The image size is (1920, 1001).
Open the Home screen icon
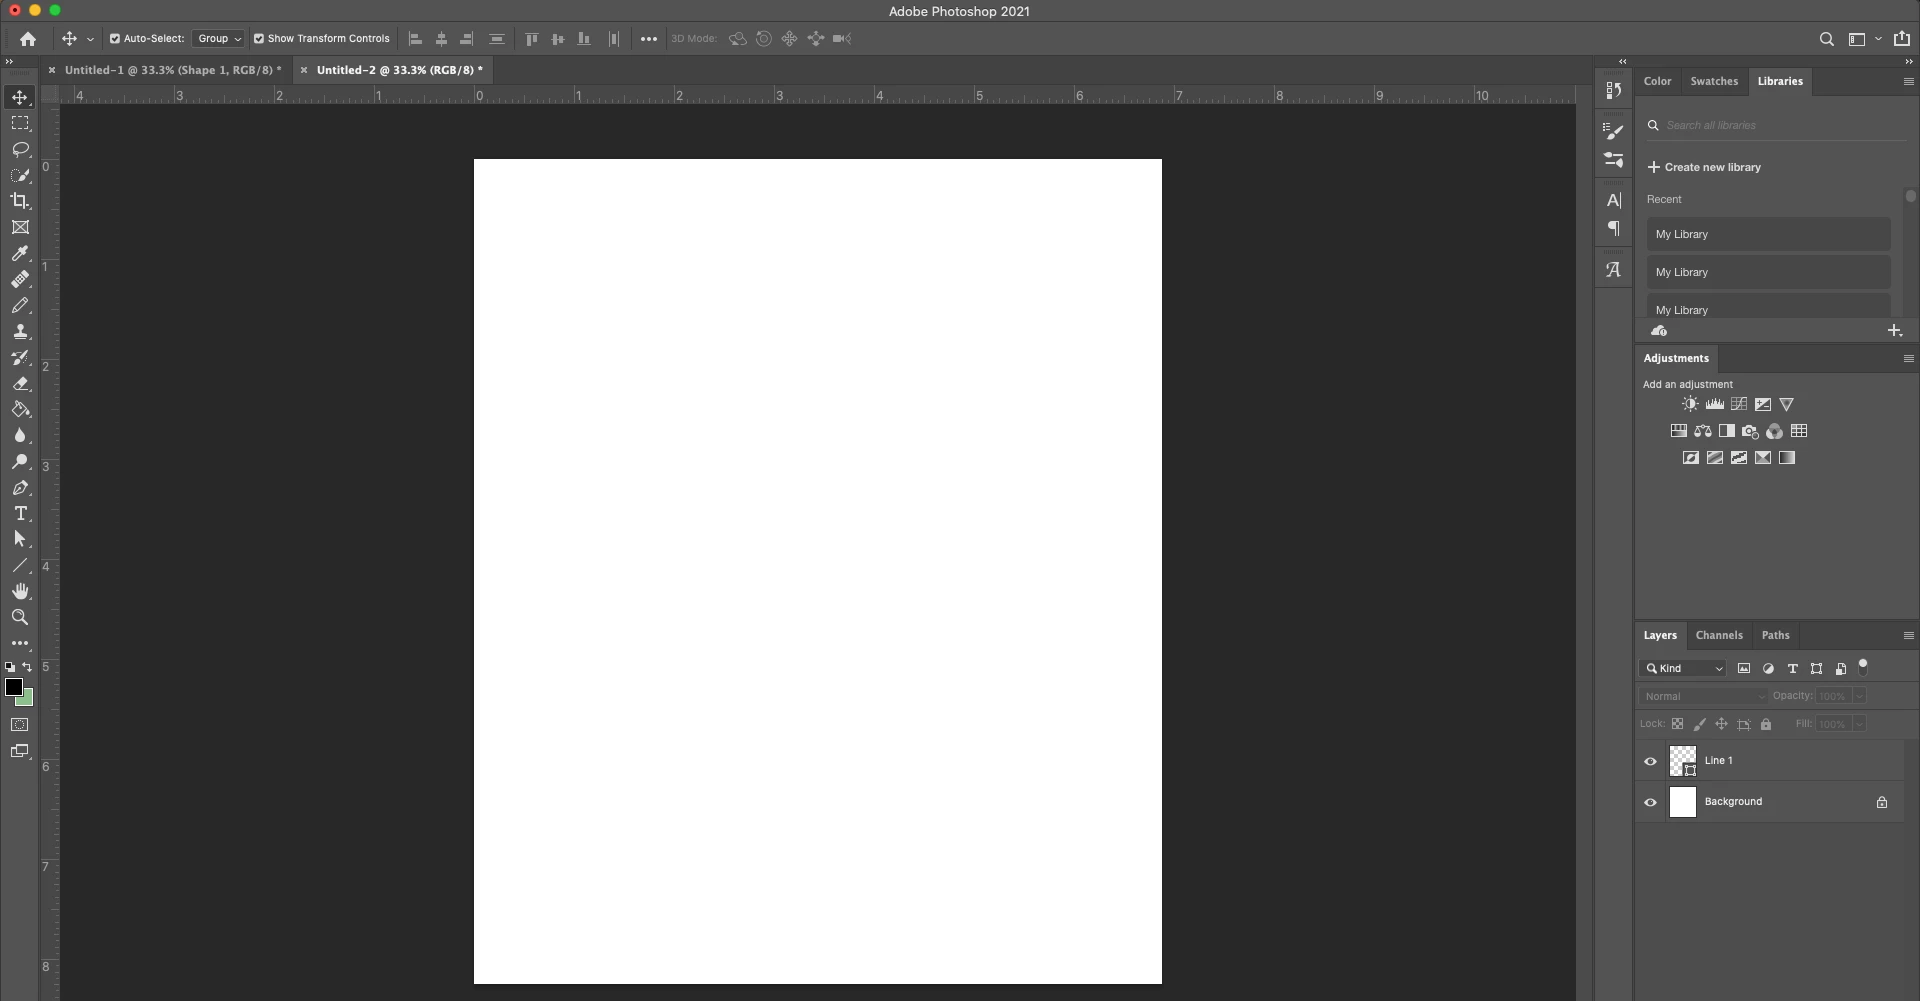(28, 39)
